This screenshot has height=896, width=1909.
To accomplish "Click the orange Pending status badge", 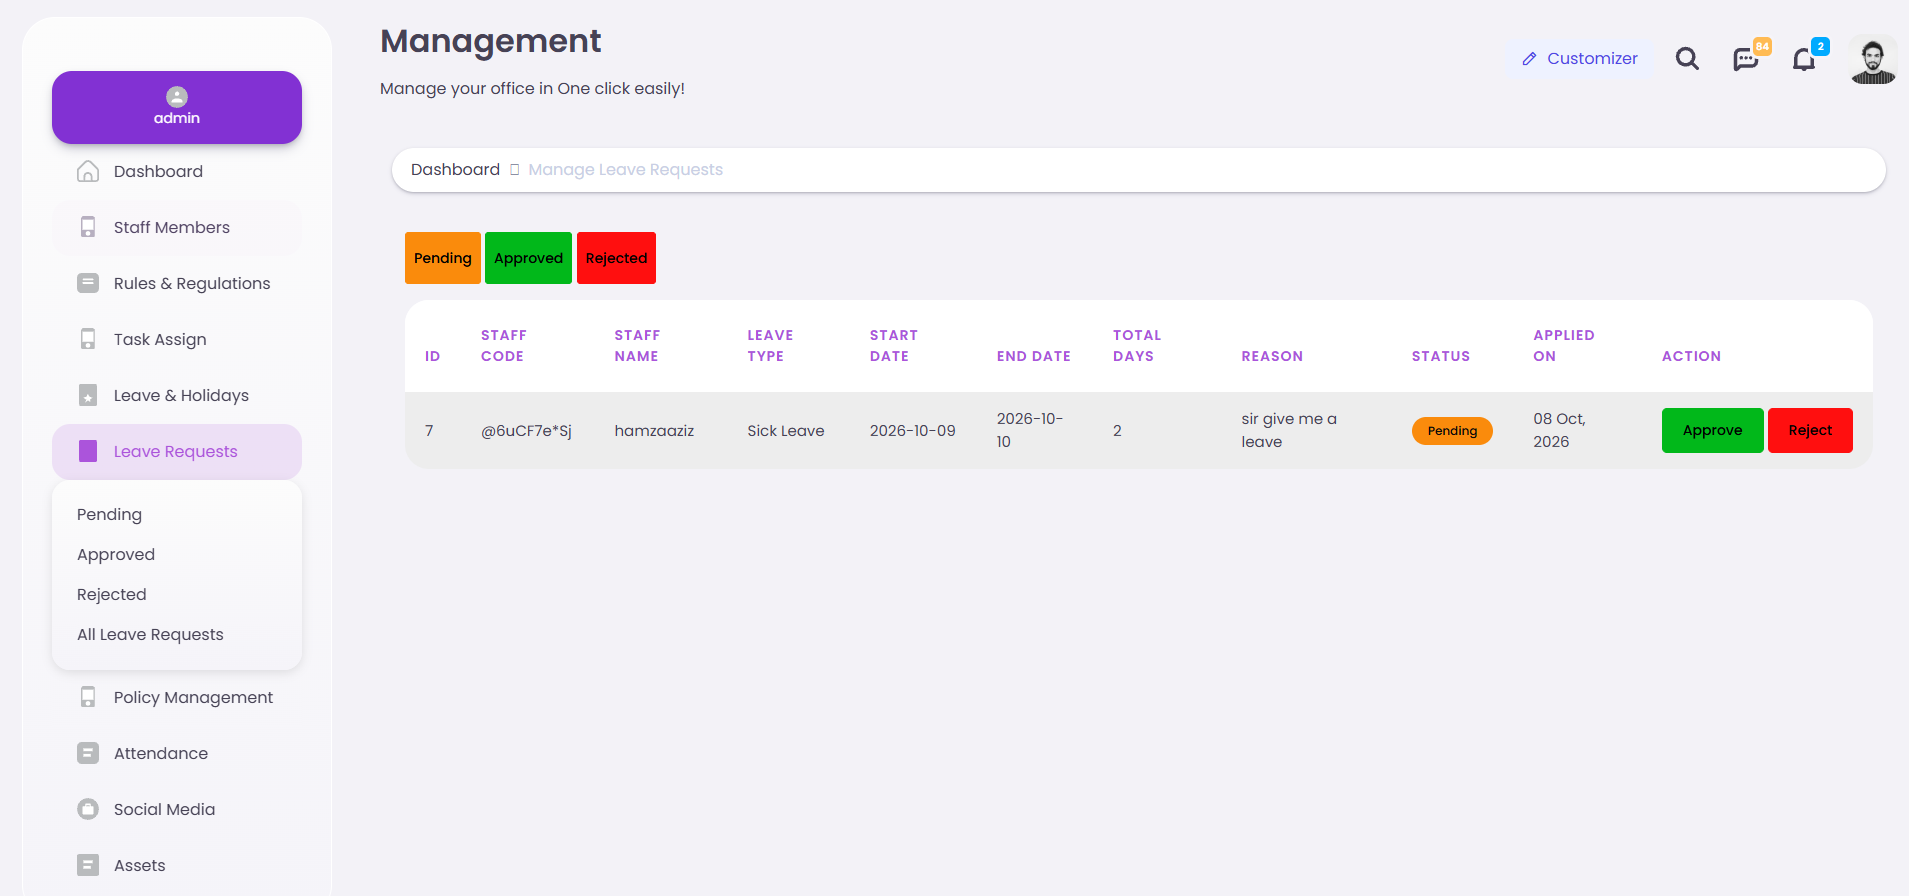I will [1452, 431].
